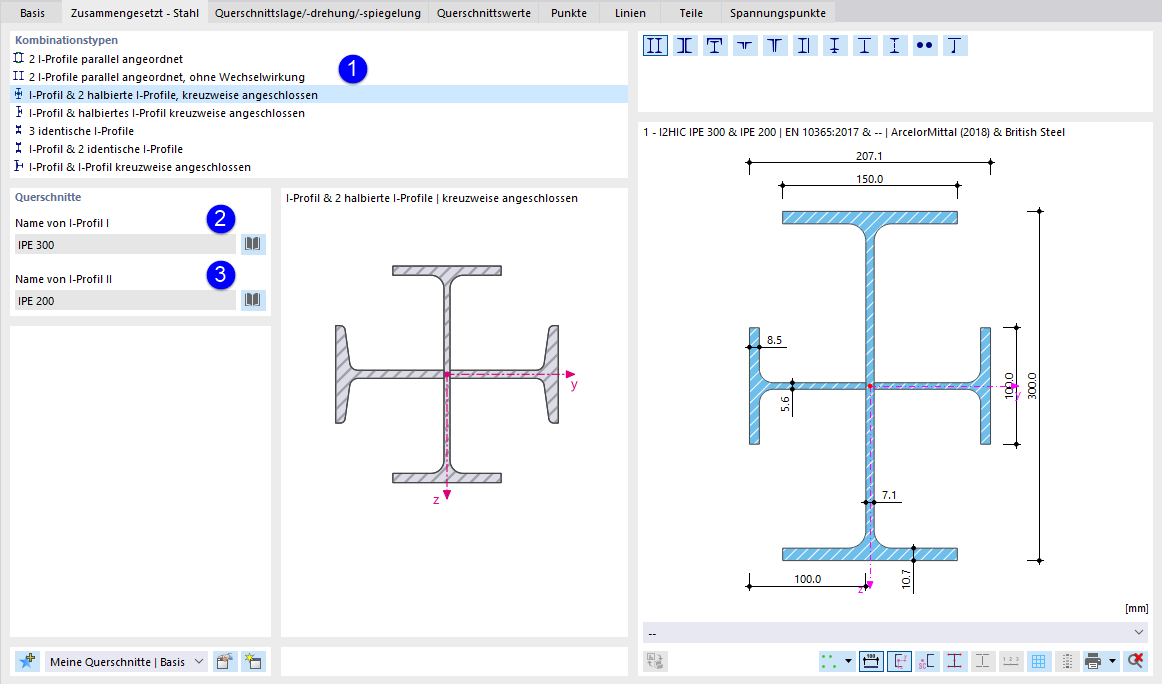Select the two parallel I-profiles shape icon
The height and width of the screenshot is (684, 1162).
point(655,46)
